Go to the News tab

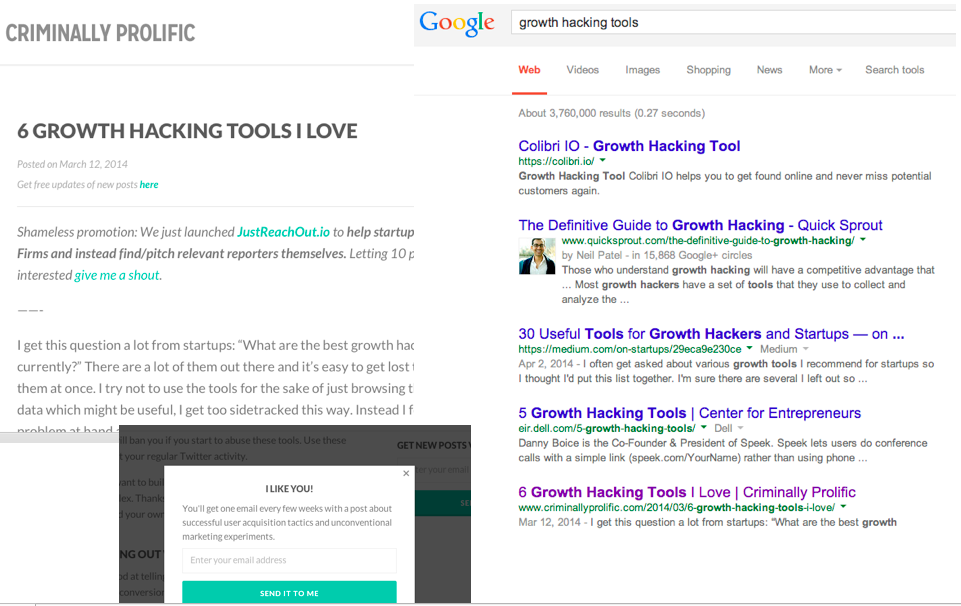(x=769, y=70)
